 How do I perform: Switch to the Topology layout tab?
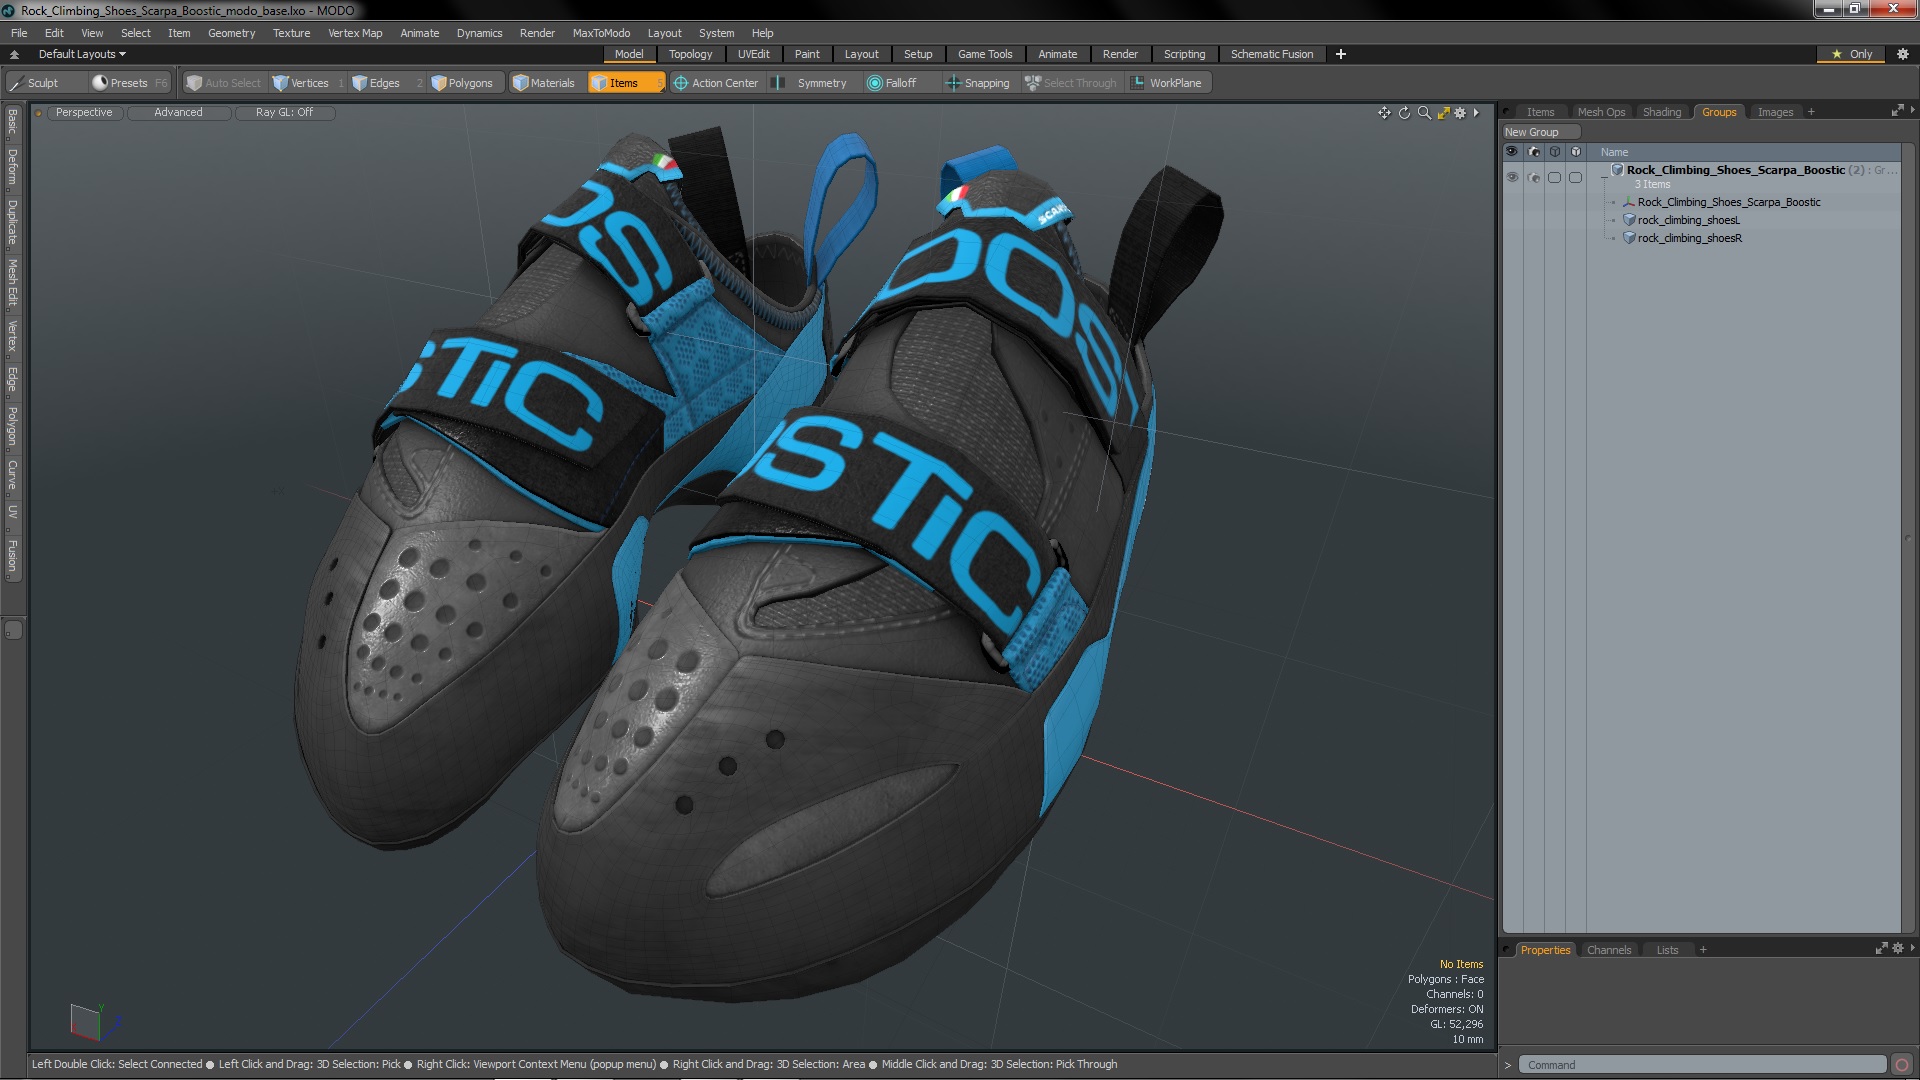coord(690,54)
